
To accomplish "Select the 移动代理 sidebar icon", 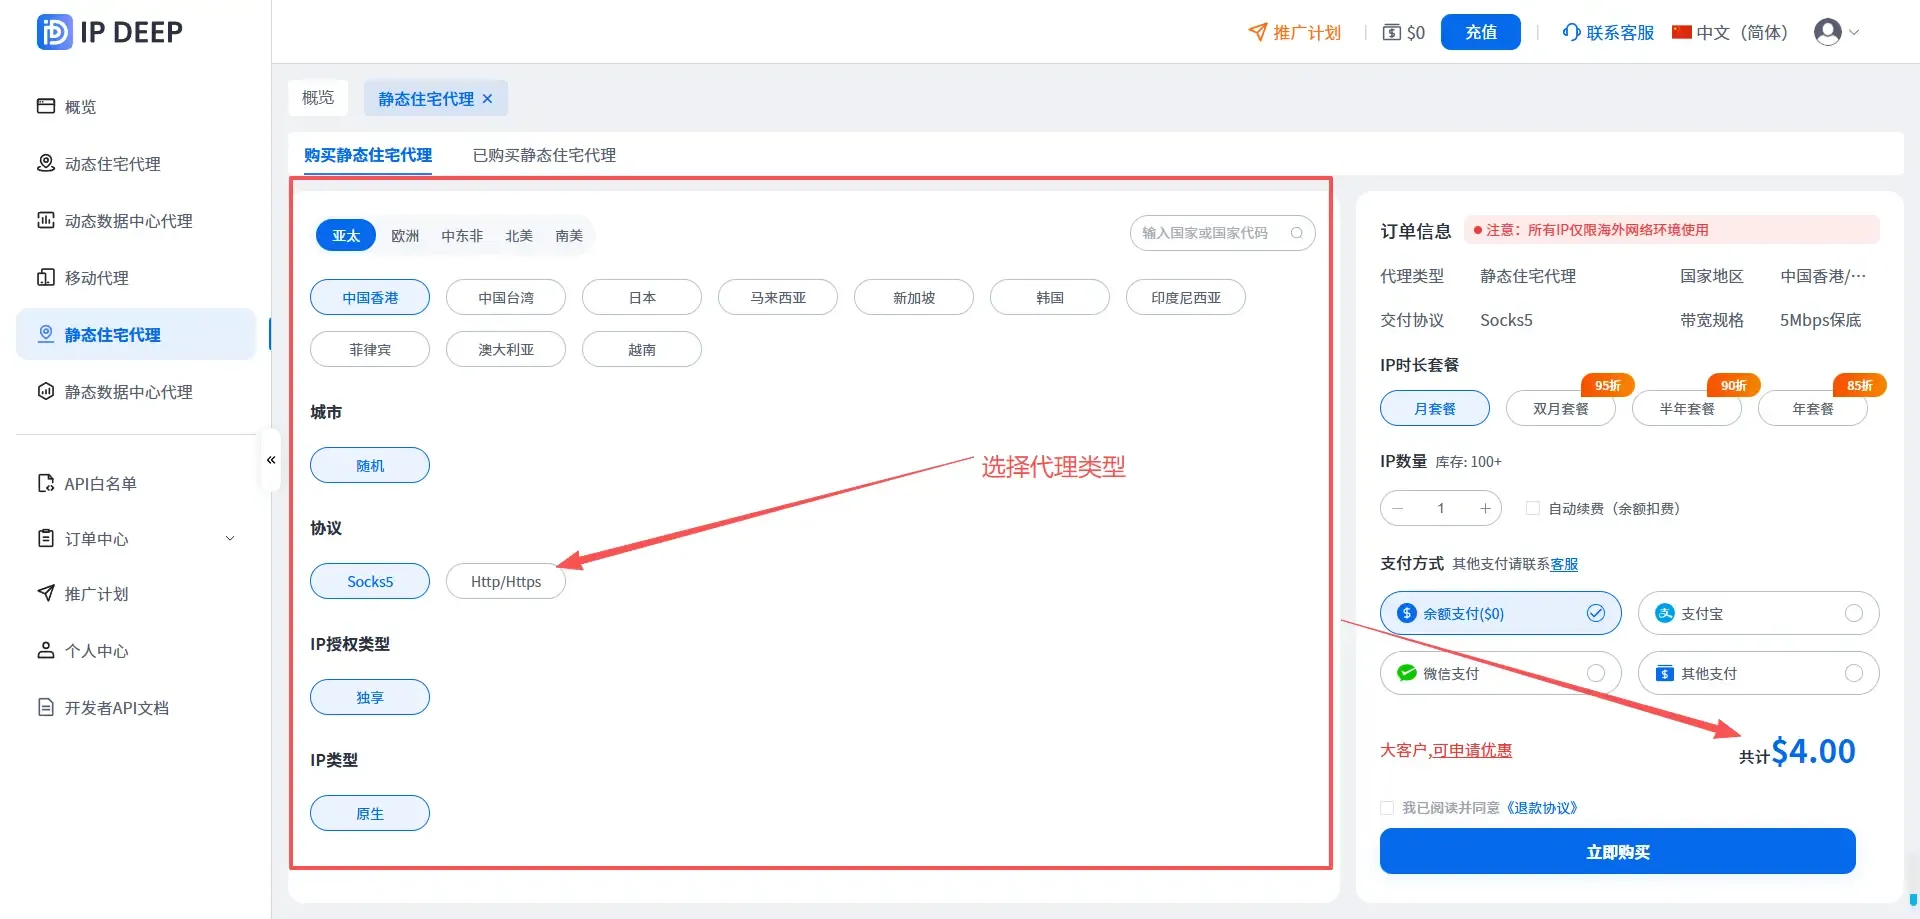I will click(46, 277).
